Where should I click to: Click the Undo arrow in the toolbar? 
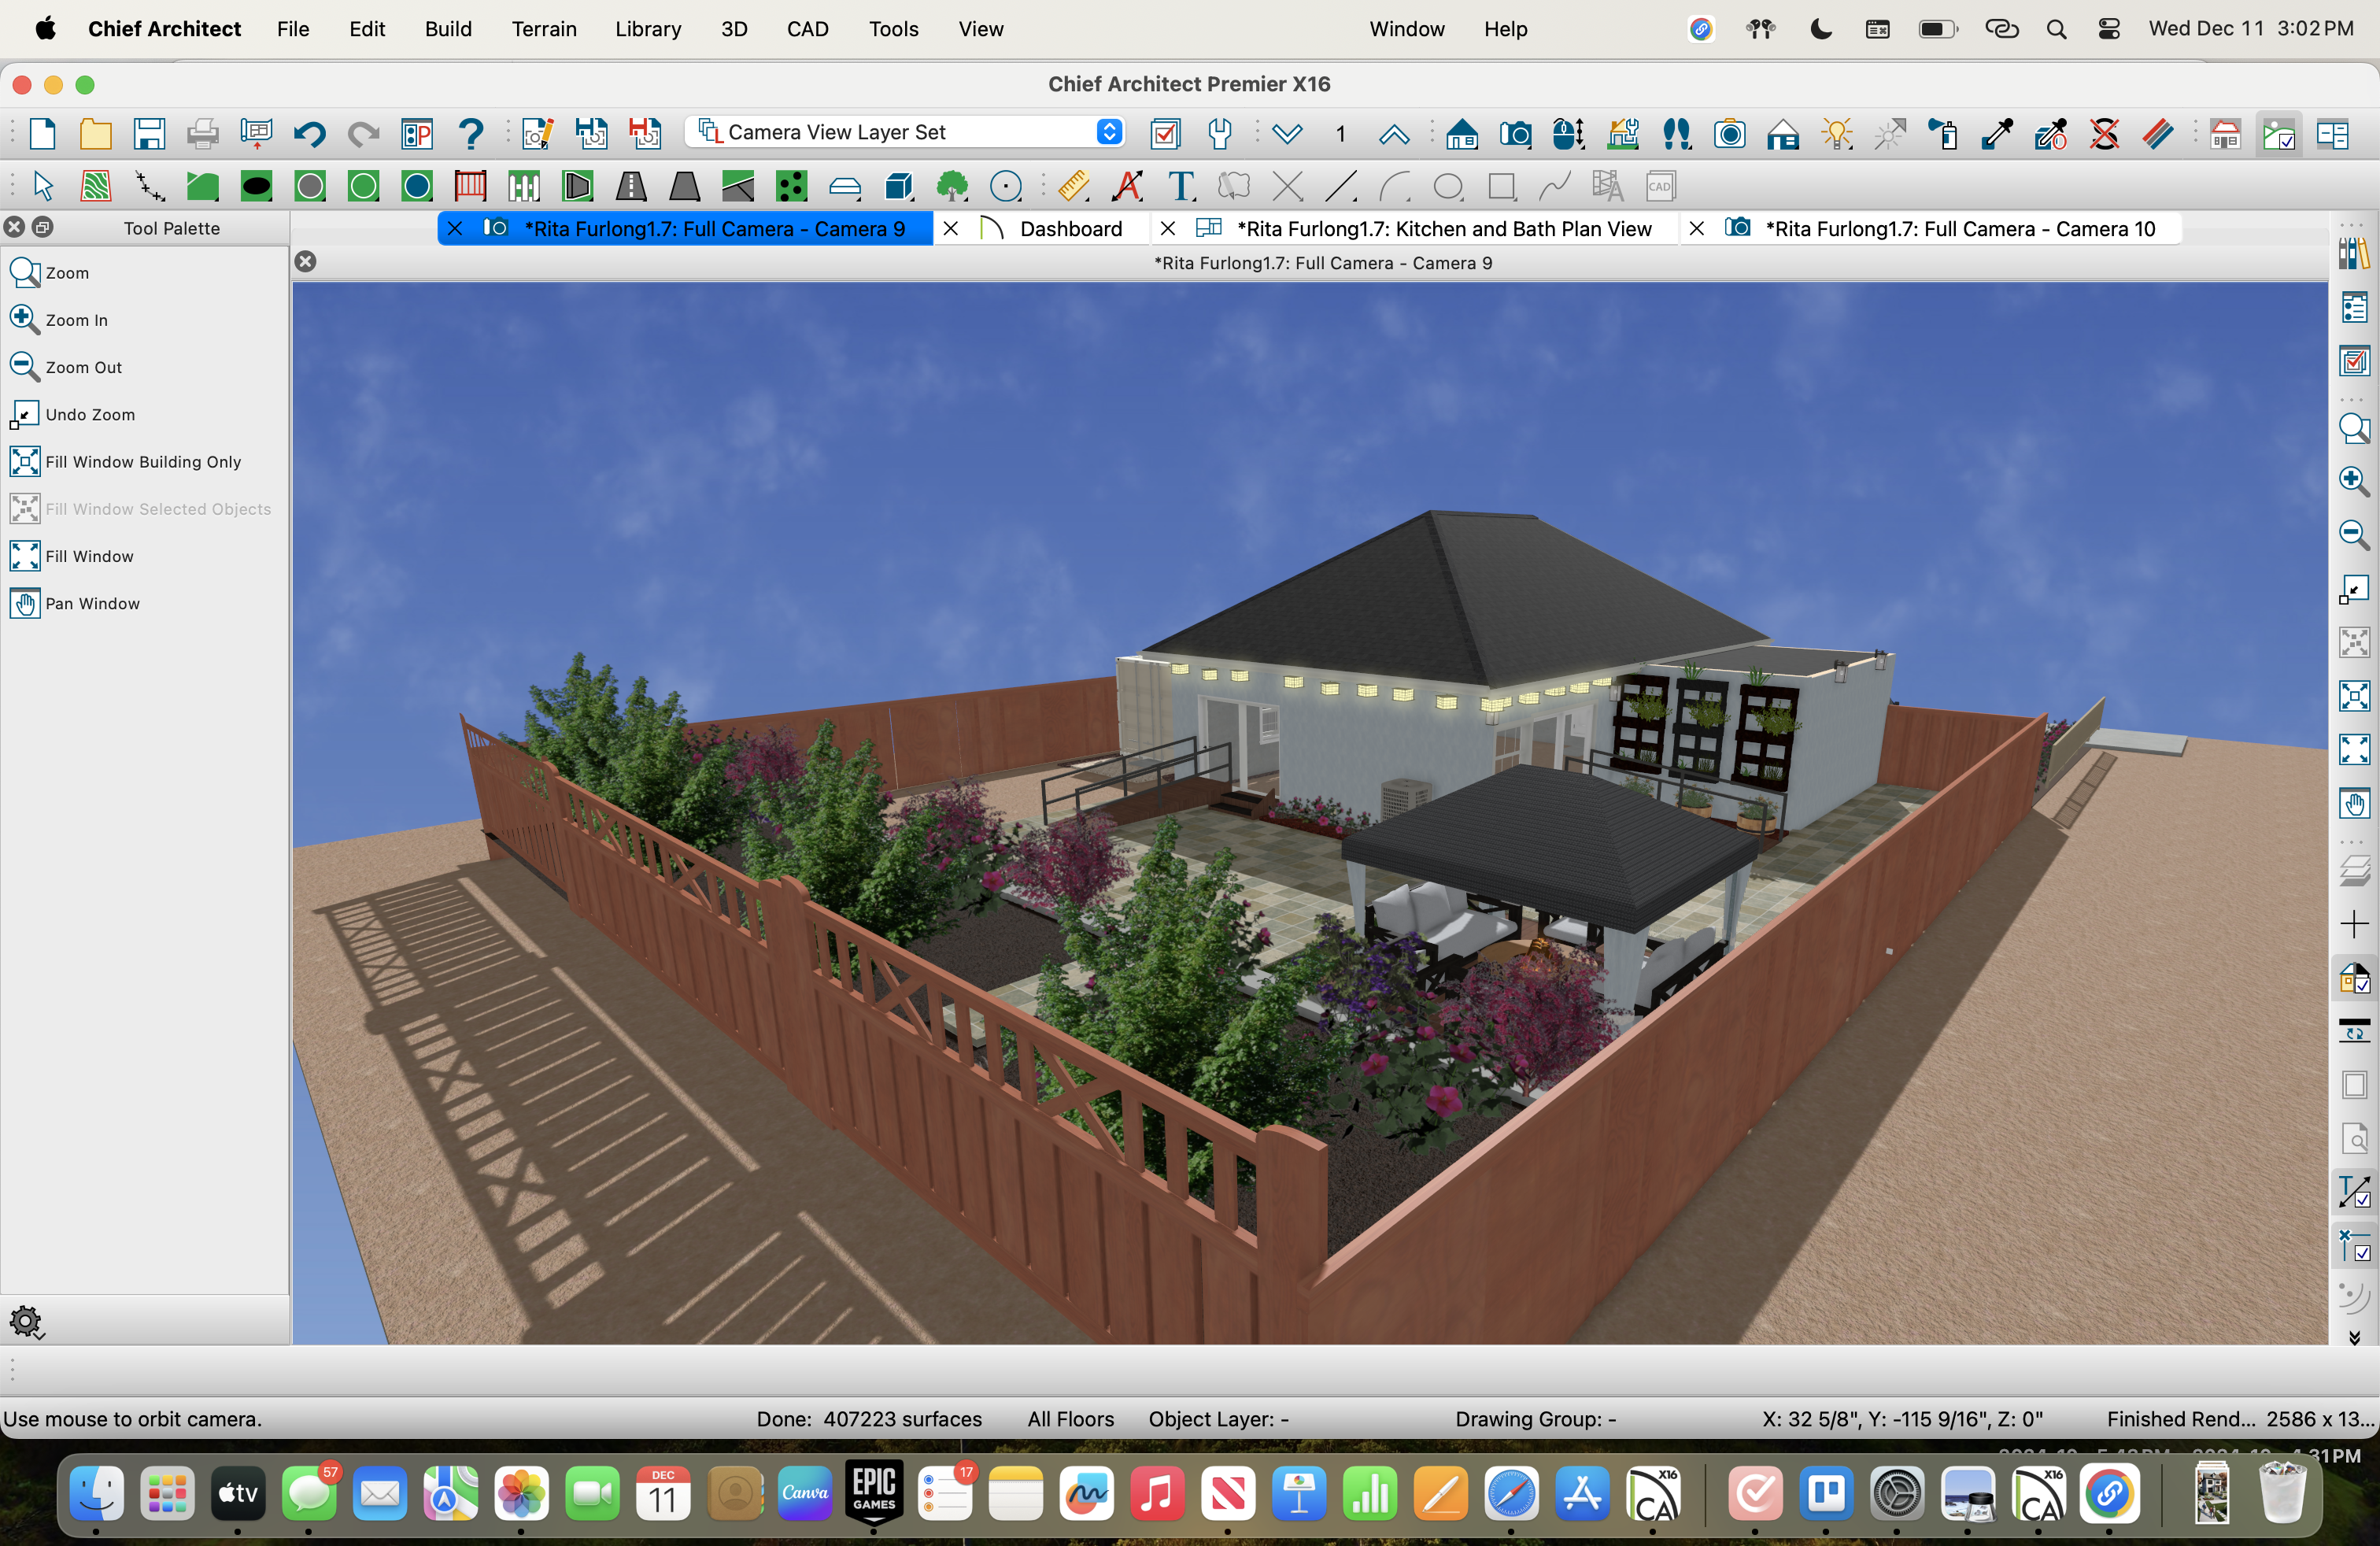point(310,133)
